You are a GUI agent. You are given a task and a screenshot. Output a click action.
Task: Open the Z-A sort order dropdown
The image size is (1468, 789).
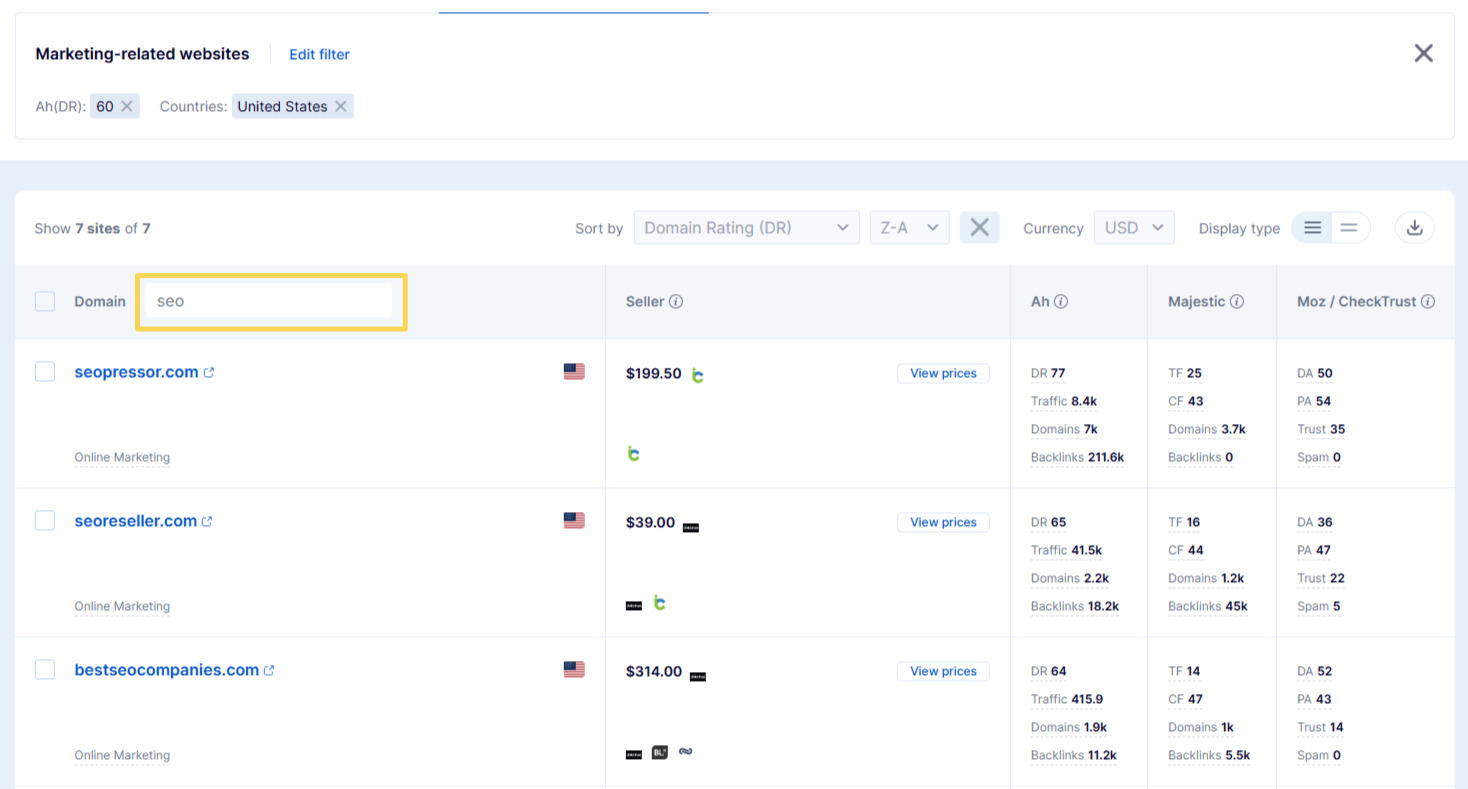coord(909,228)
